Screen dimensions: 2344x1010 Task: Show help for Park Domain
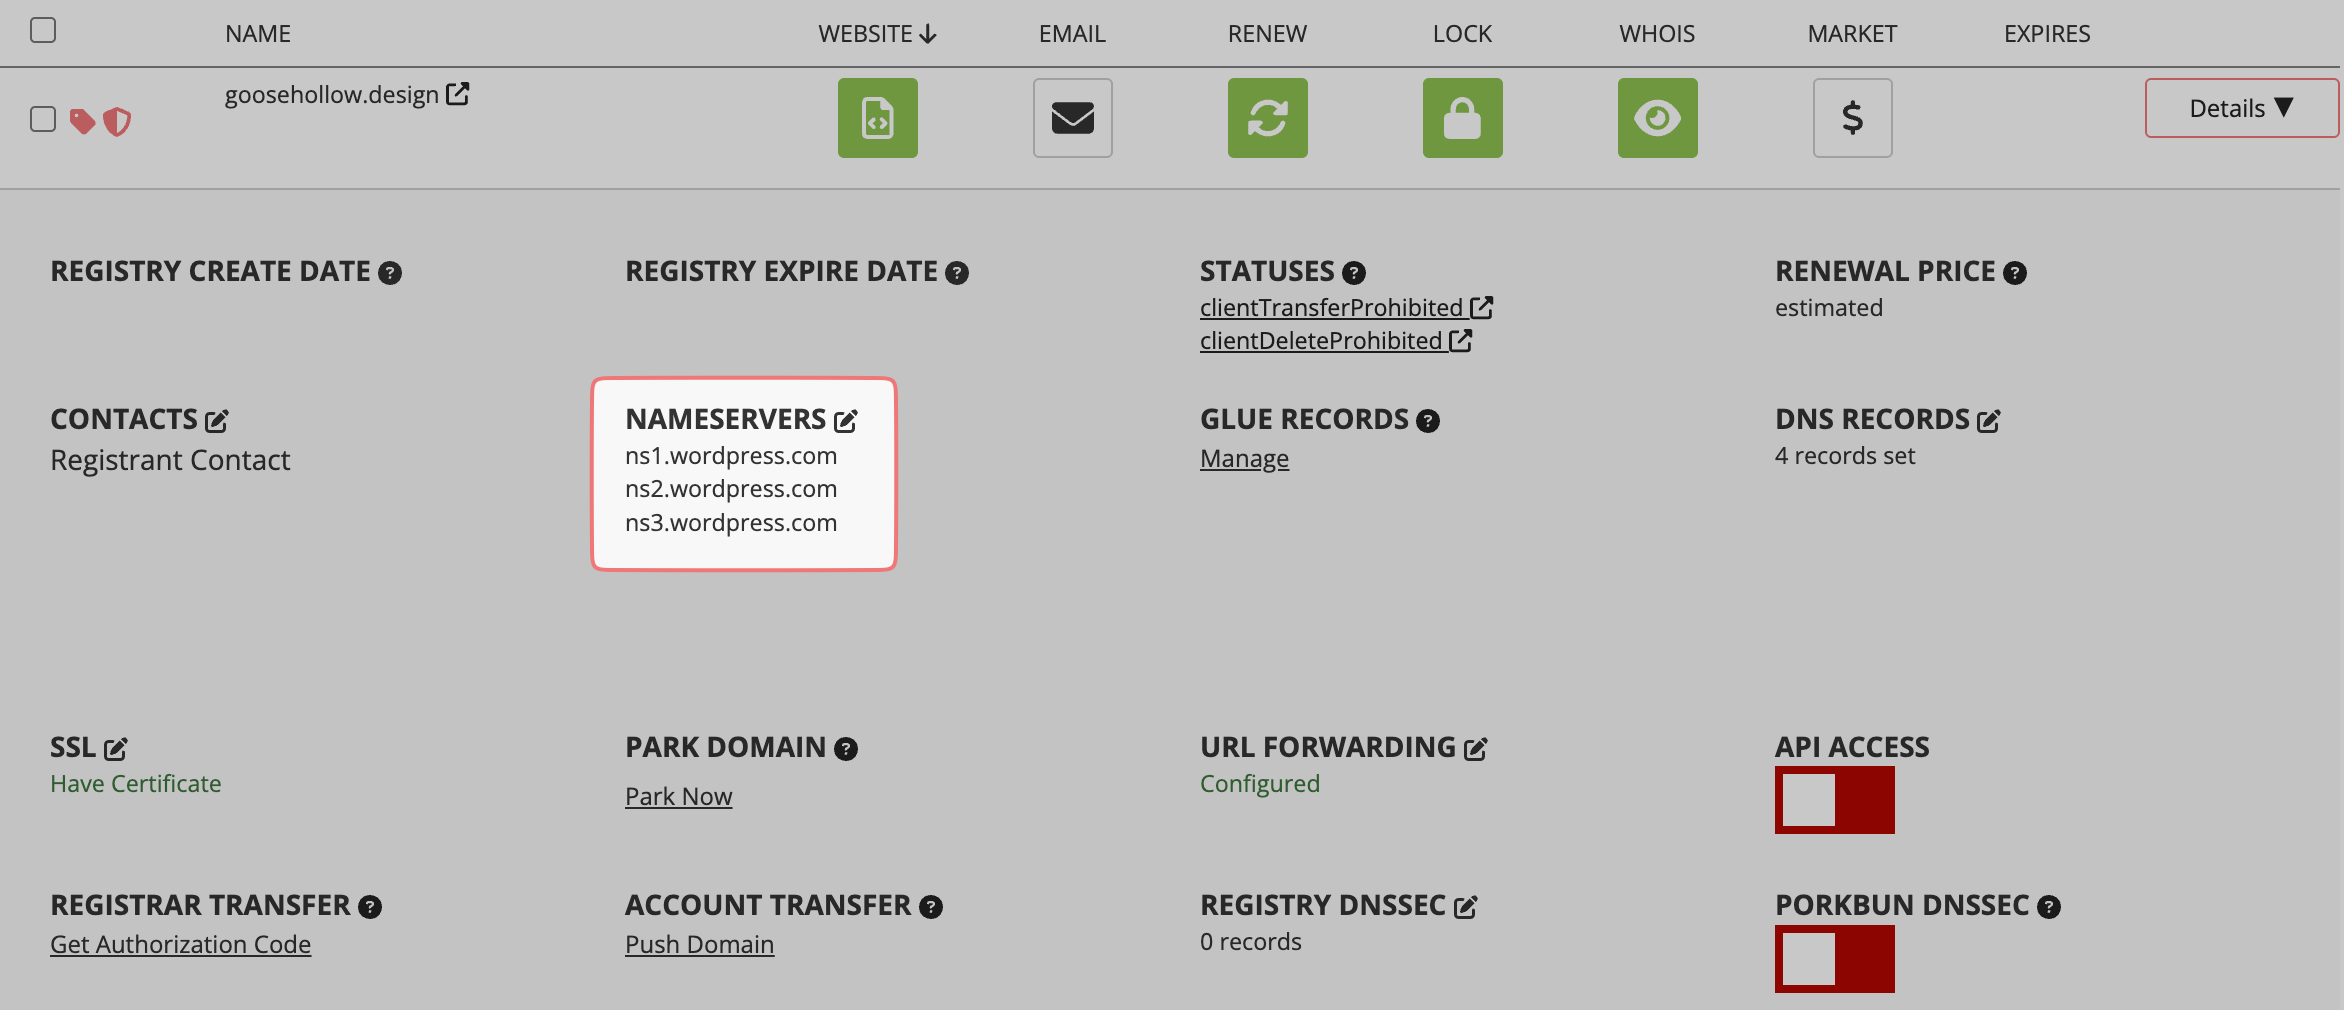coord(846,749)
